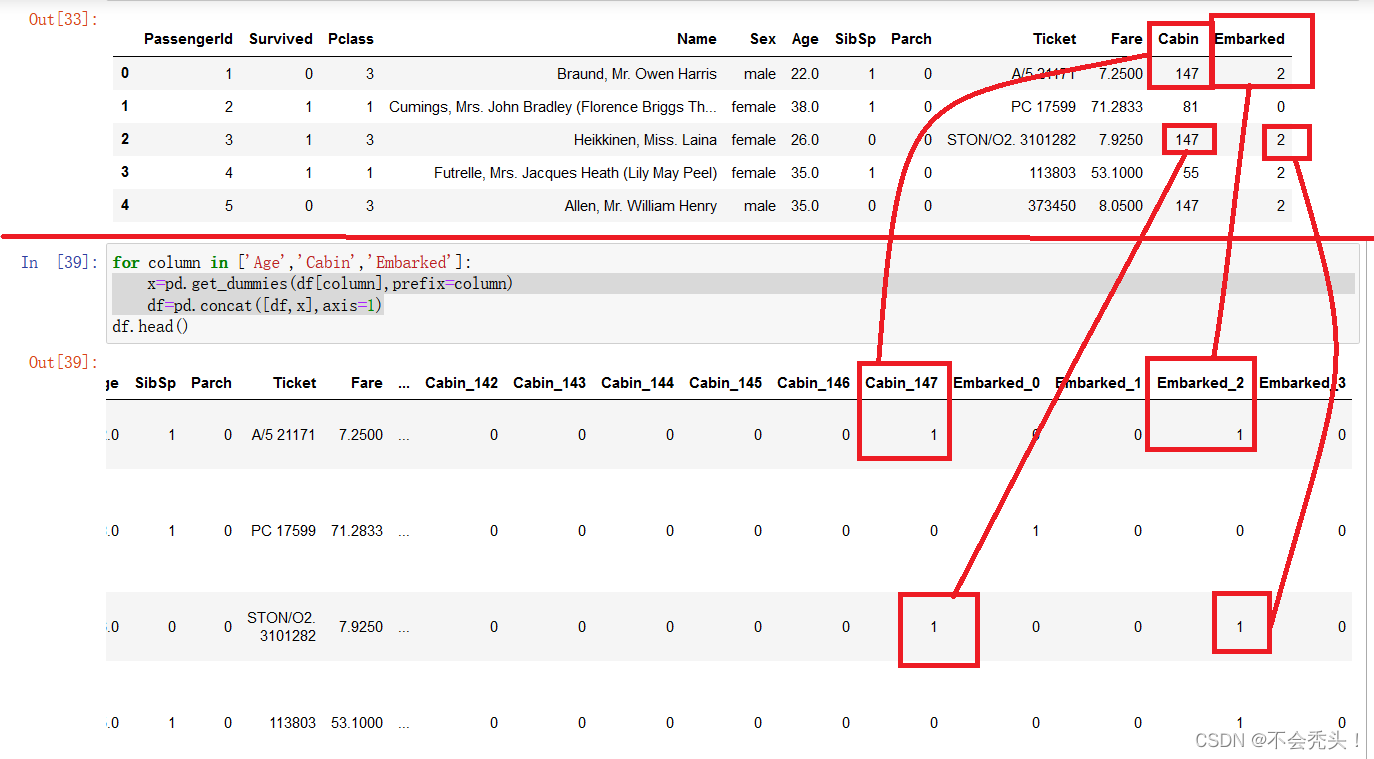Click age 26.0 in the Heikkinen row
Screen dimensions: 1374x759
pos(805,140)
